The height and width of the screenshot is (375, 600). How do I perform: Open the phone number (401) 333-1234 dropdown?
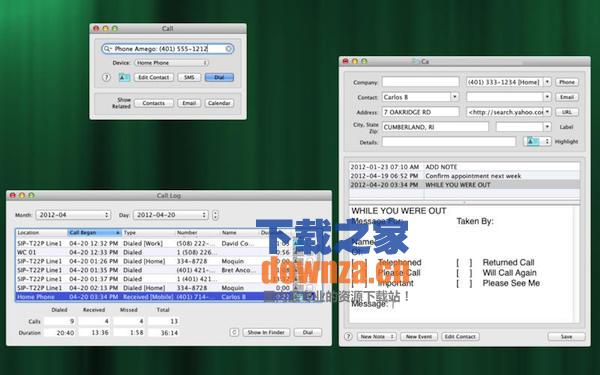coord(547,82)
